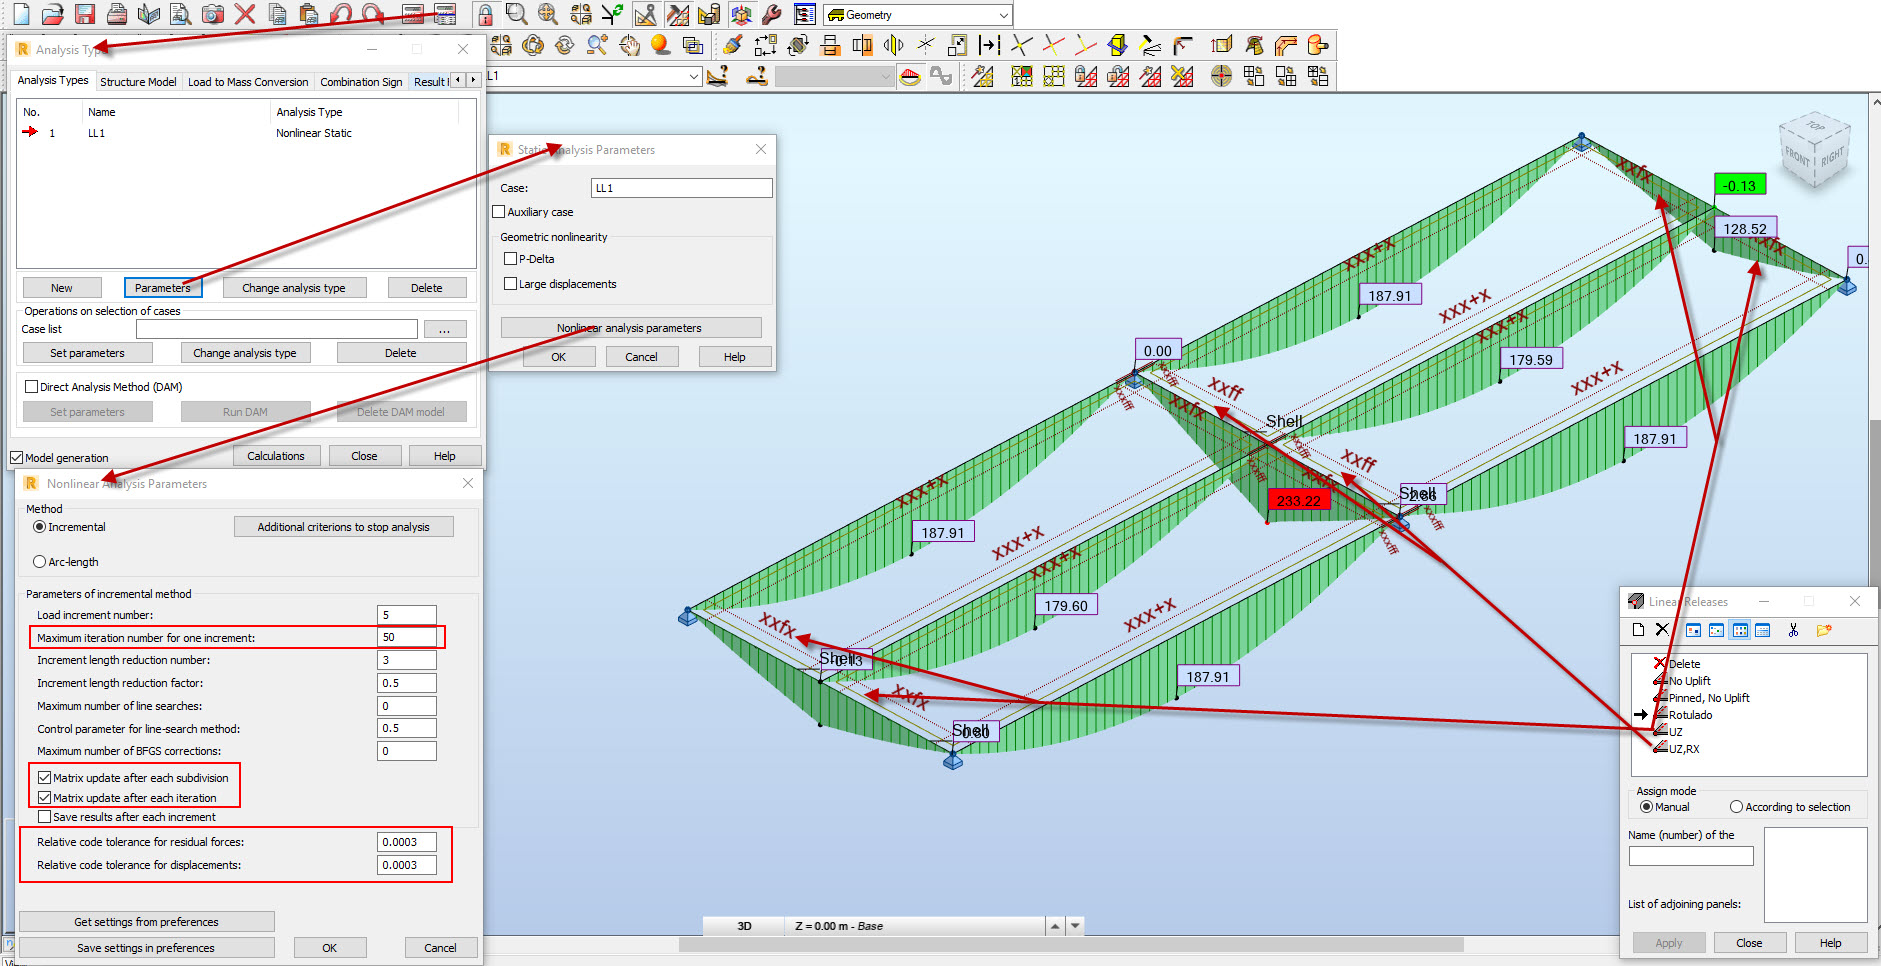
Task: Open the load case L1 dropdown
Action: tap(694, 76)
